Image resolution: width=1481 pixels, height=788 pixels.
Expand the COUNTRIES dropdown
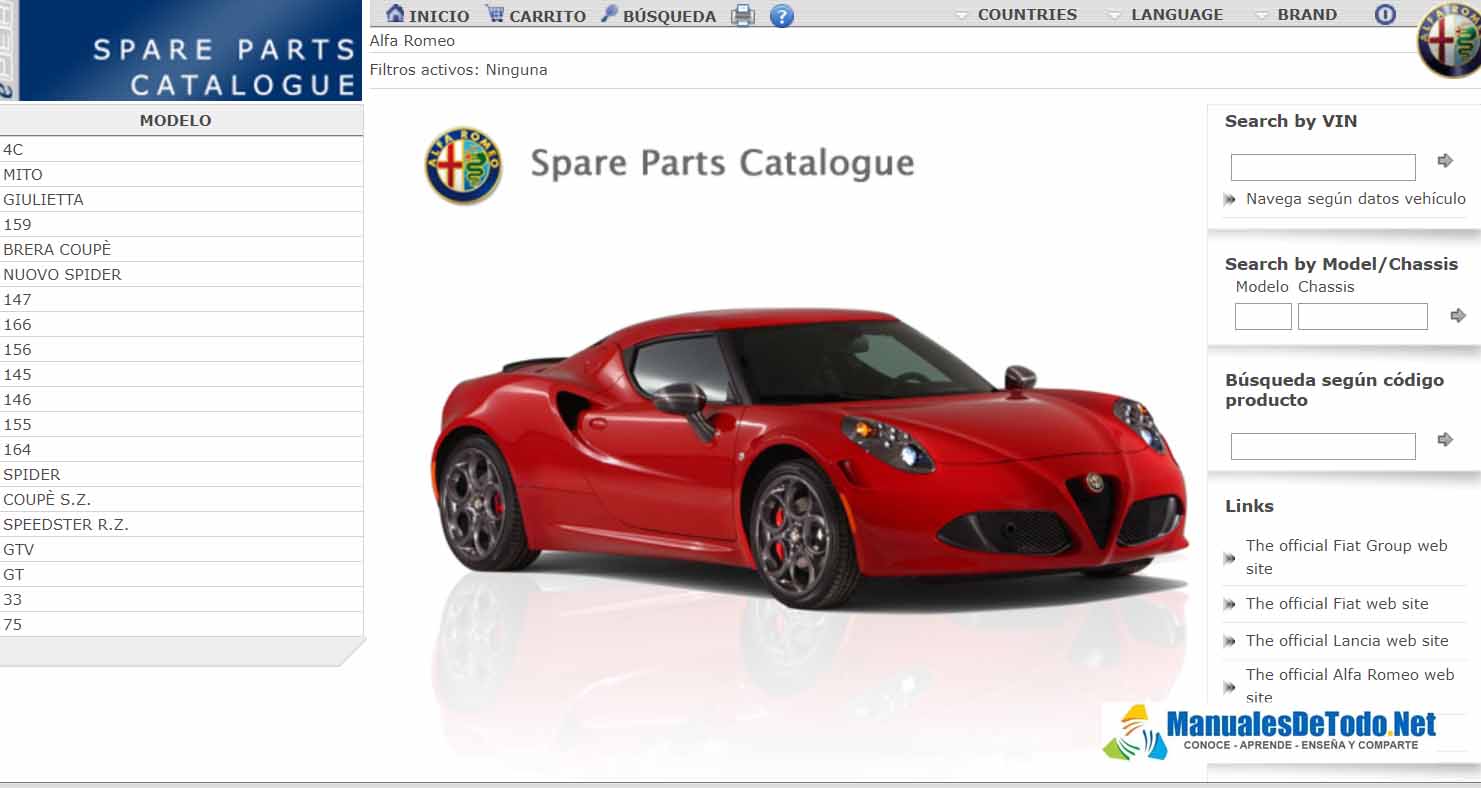coord(1016,15)
